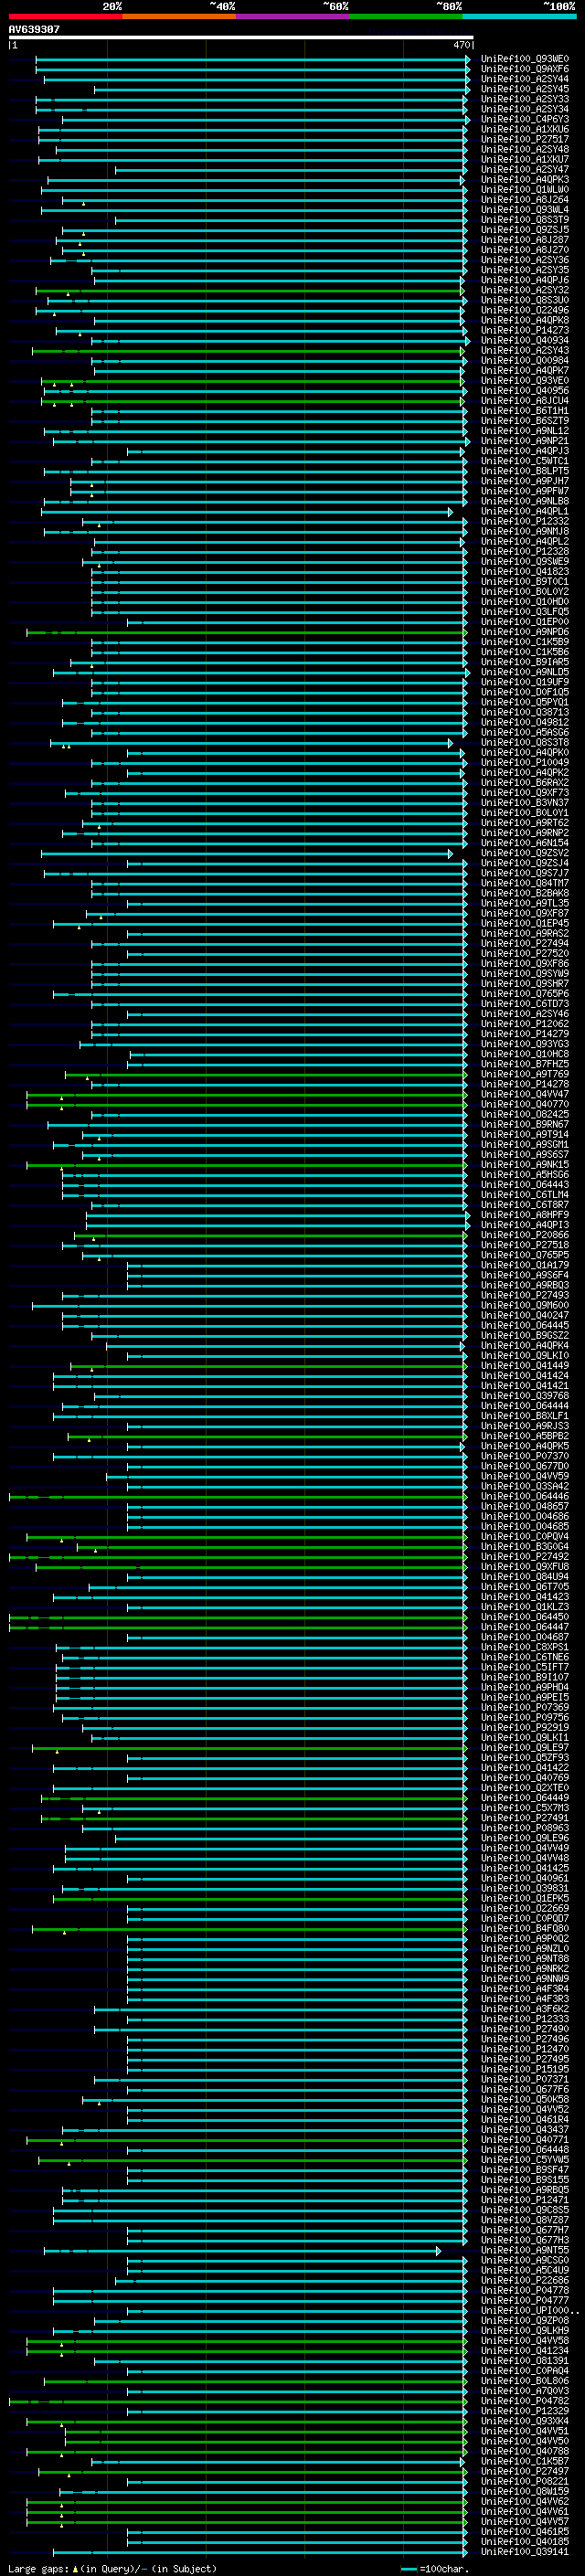Open hit UniRef100_Q93WE0

525,59
